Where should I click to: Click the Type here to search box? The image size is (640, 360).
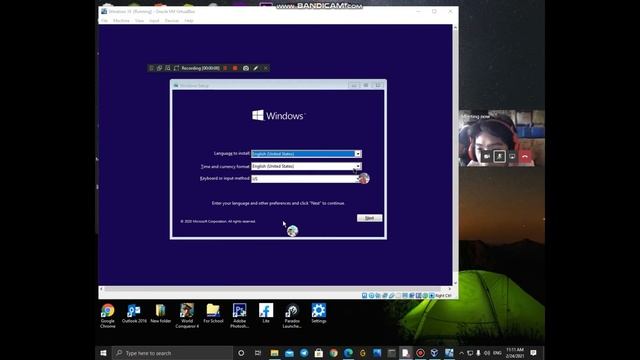[x=172, y=353]
